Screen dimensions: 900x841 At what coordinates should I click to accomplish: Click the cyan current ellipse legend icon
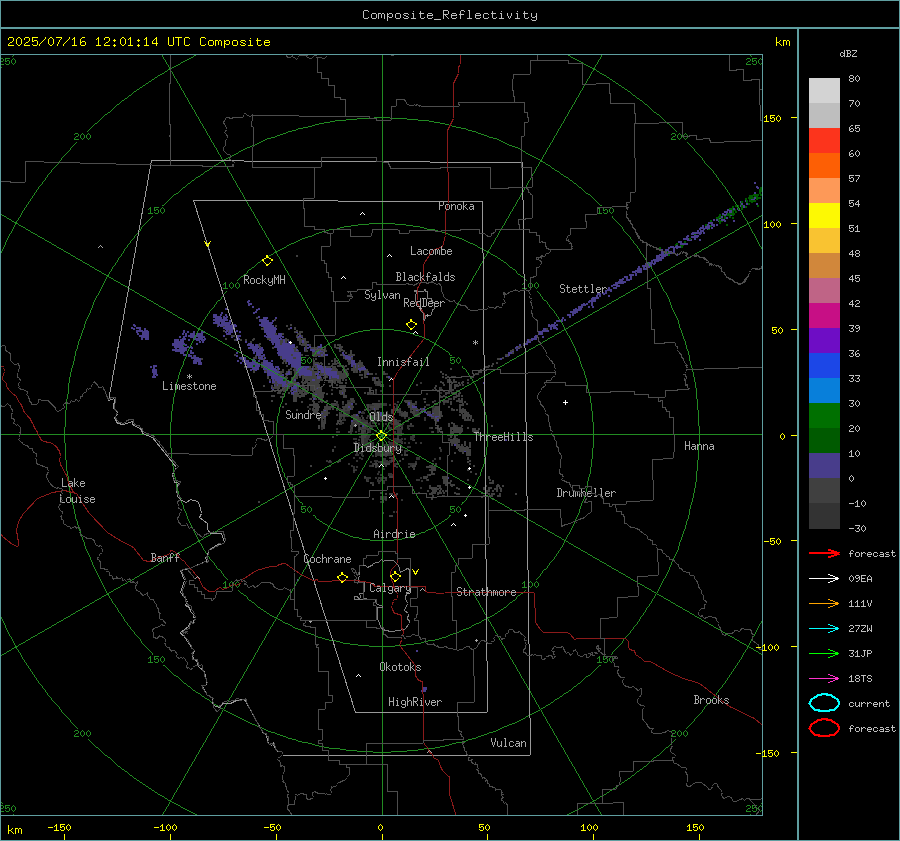824,703
